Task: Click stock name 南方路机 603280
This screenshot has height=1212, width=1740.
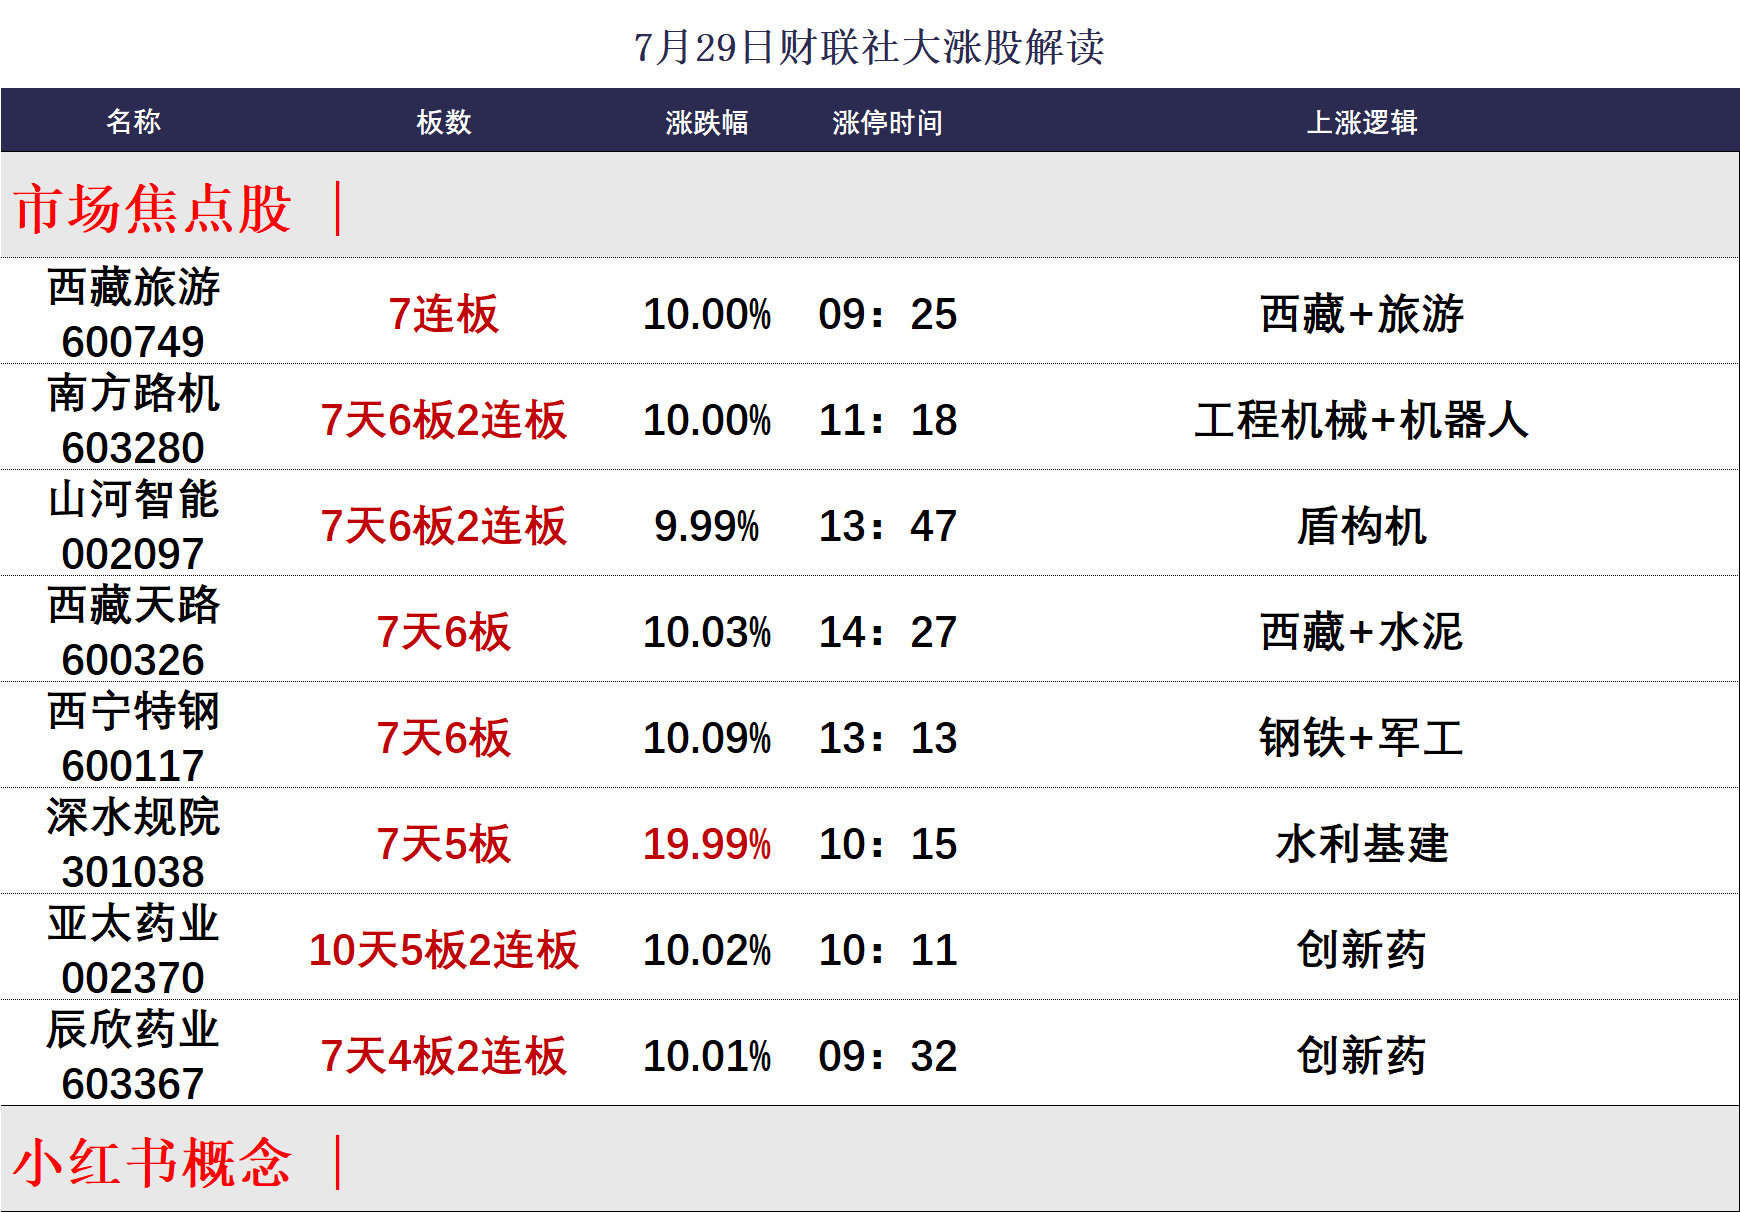Action: 133,420
